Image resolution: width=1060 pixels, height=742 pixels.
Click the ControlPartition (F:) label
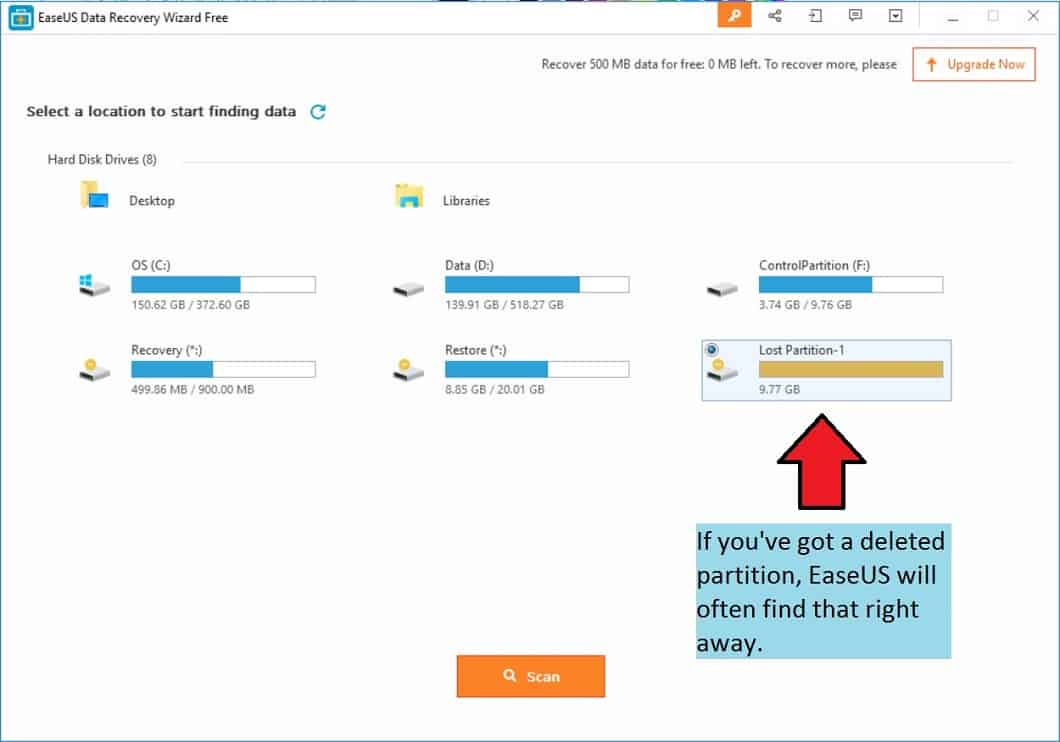(814, 265)
